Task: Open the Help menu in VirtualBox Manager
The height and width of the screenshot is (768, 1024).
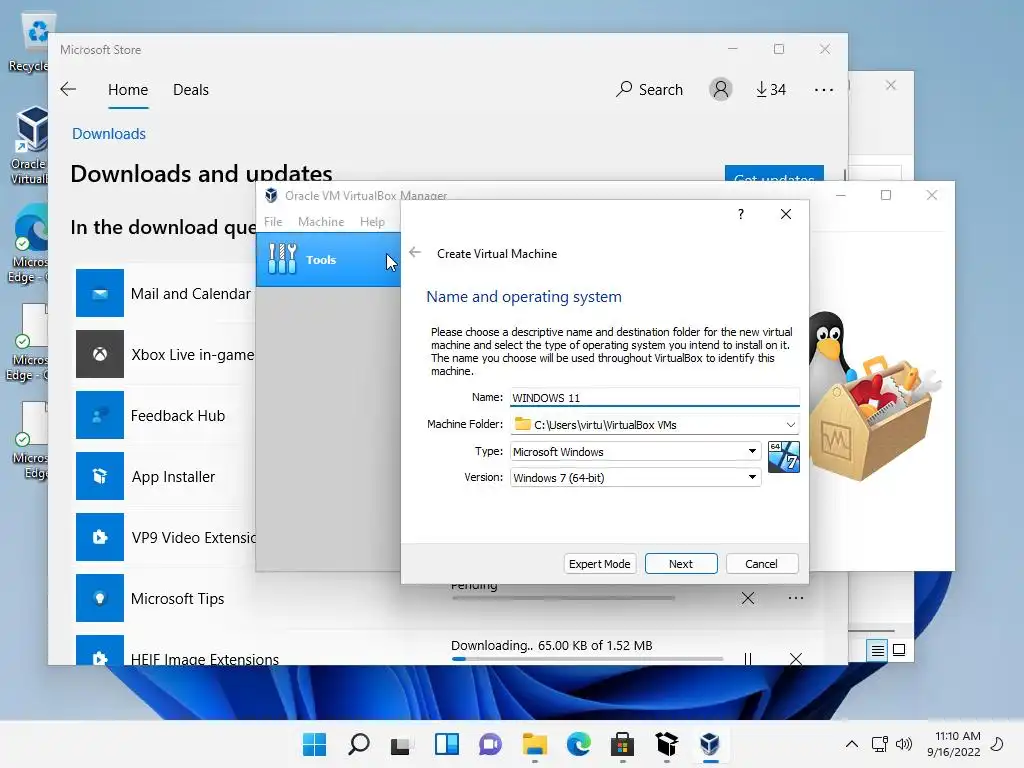Action: click(x=372, y=221)
